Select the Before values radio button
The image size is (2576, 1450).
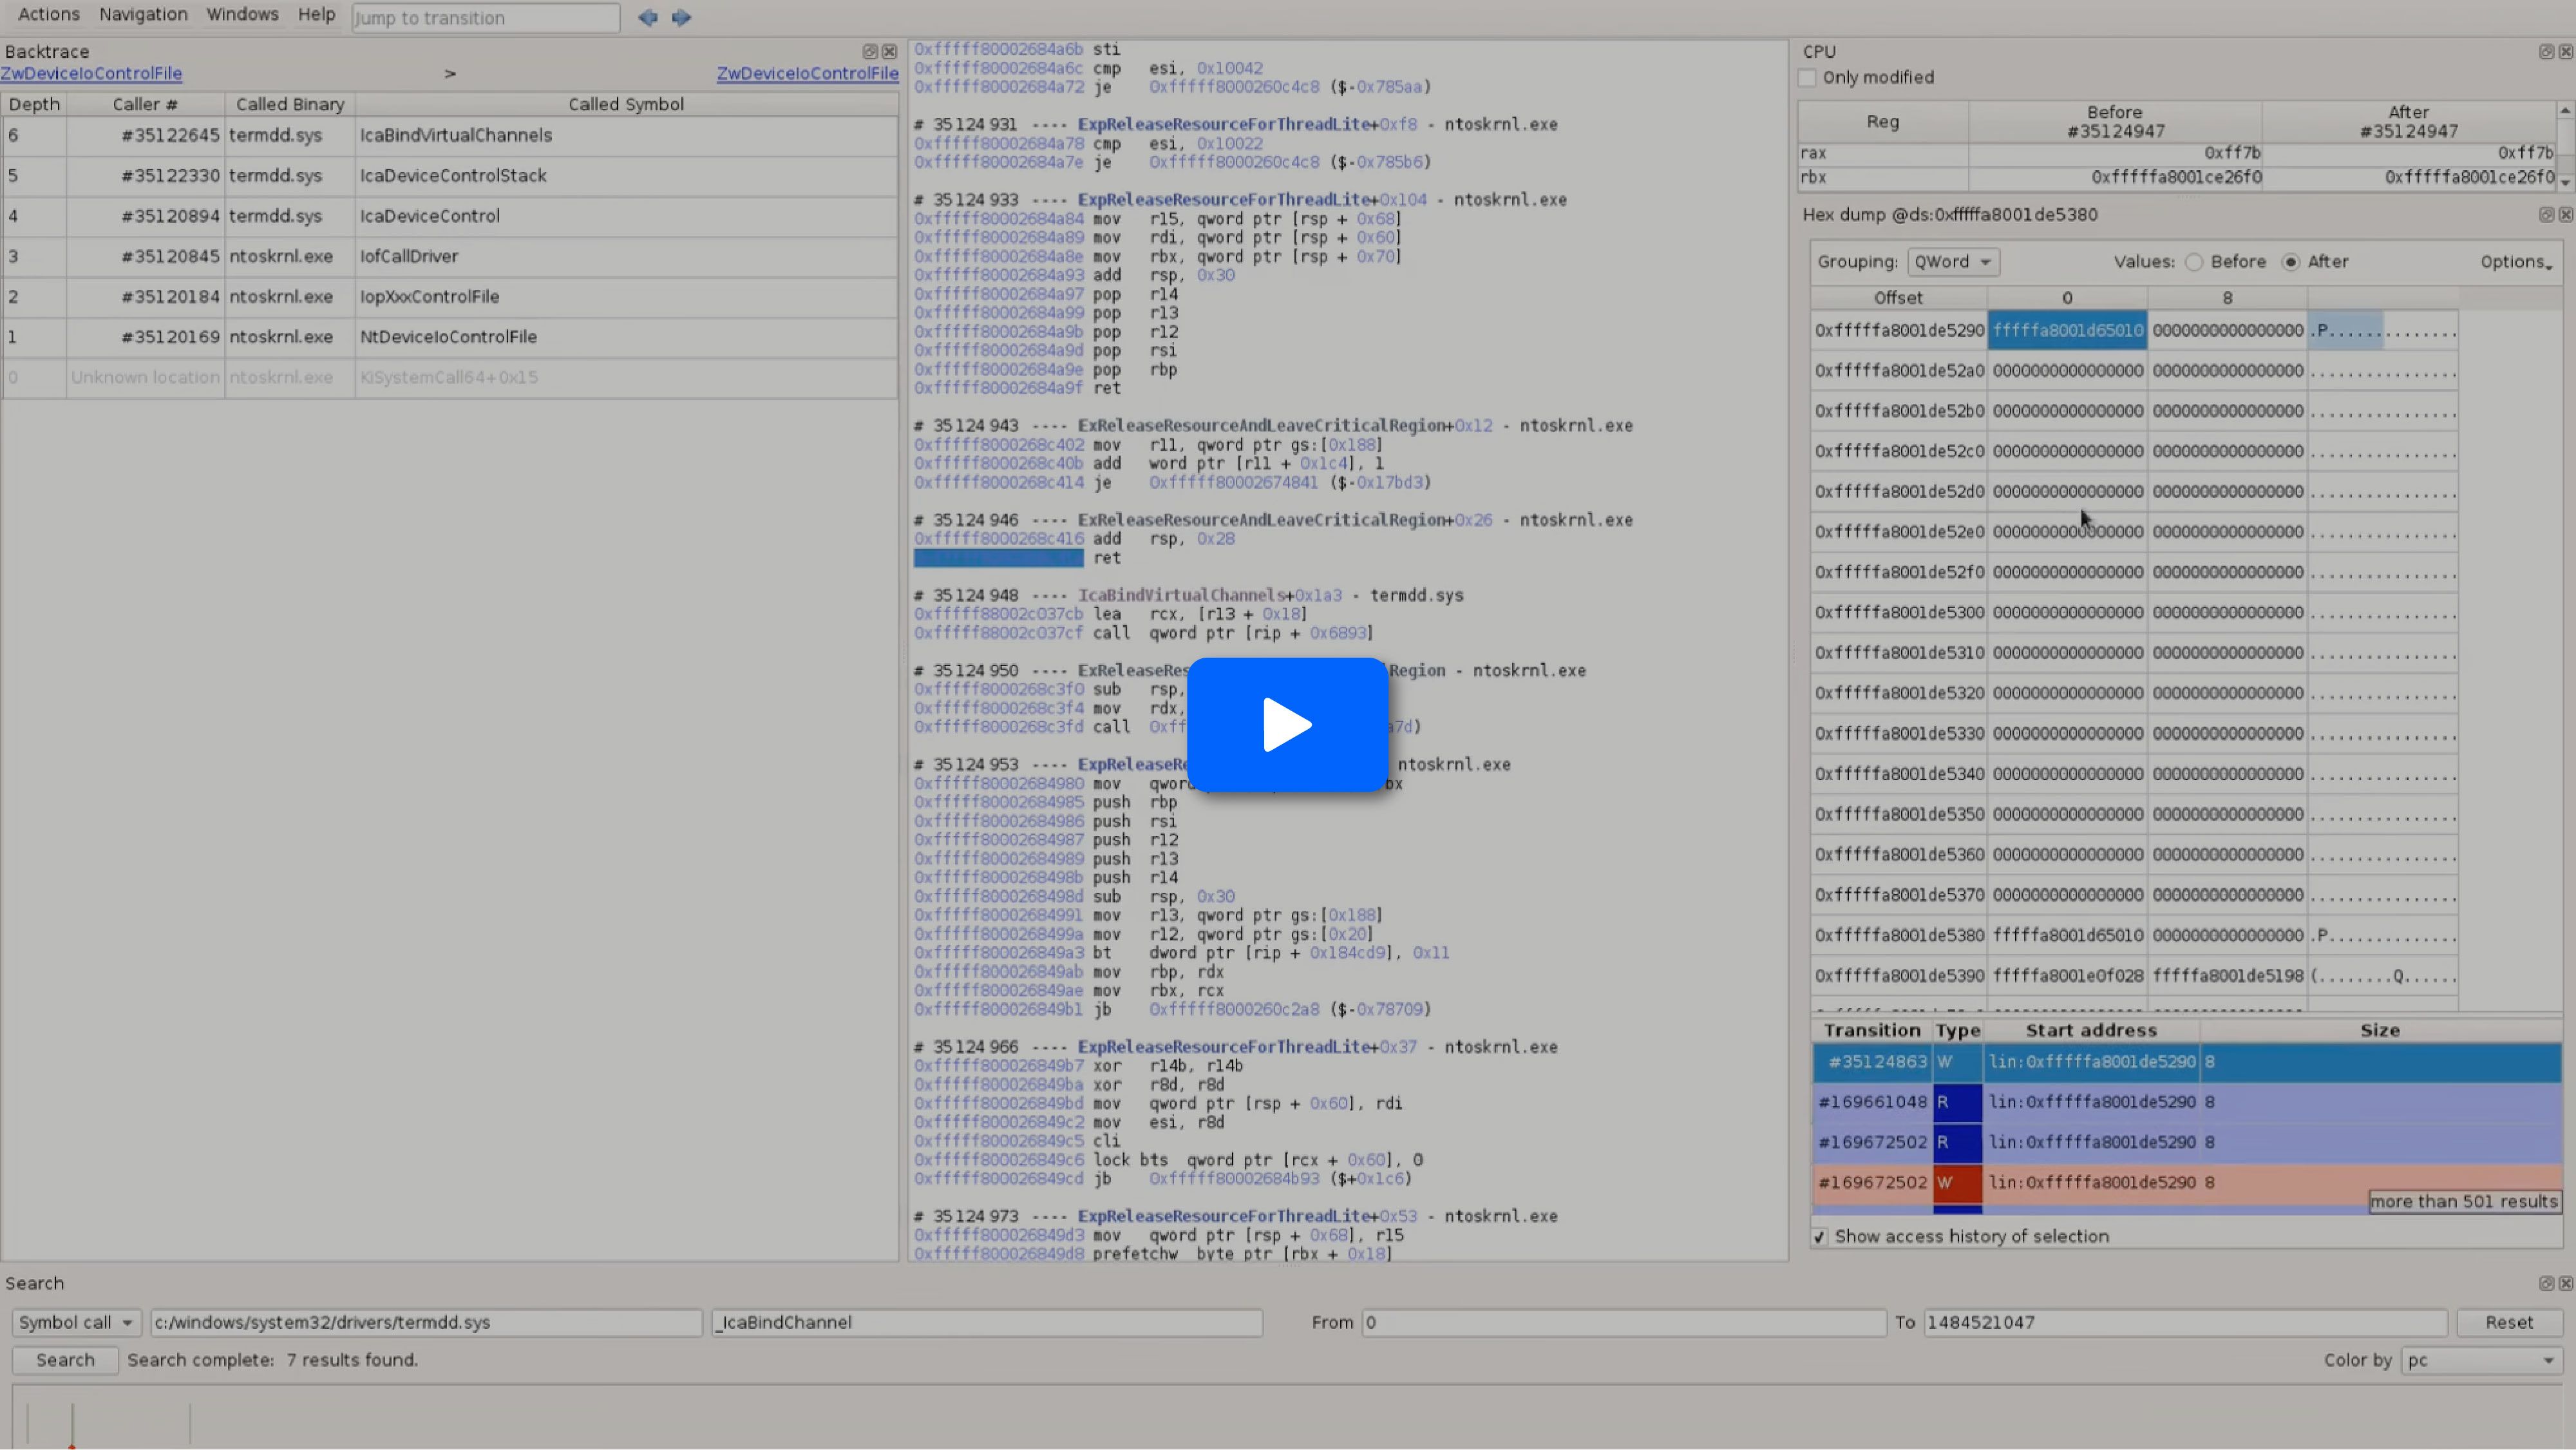[2194, 262]
